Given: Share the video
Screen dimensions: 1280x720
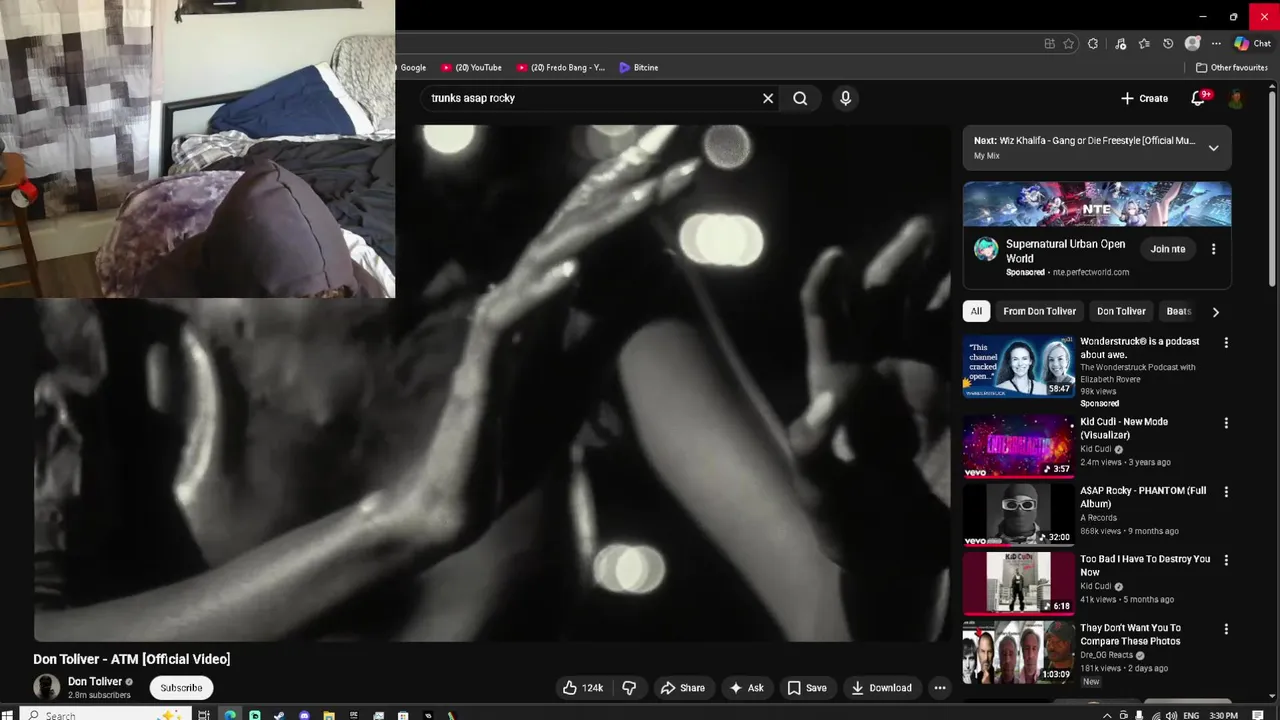Looking at the screenshot, I should (682, 688).
